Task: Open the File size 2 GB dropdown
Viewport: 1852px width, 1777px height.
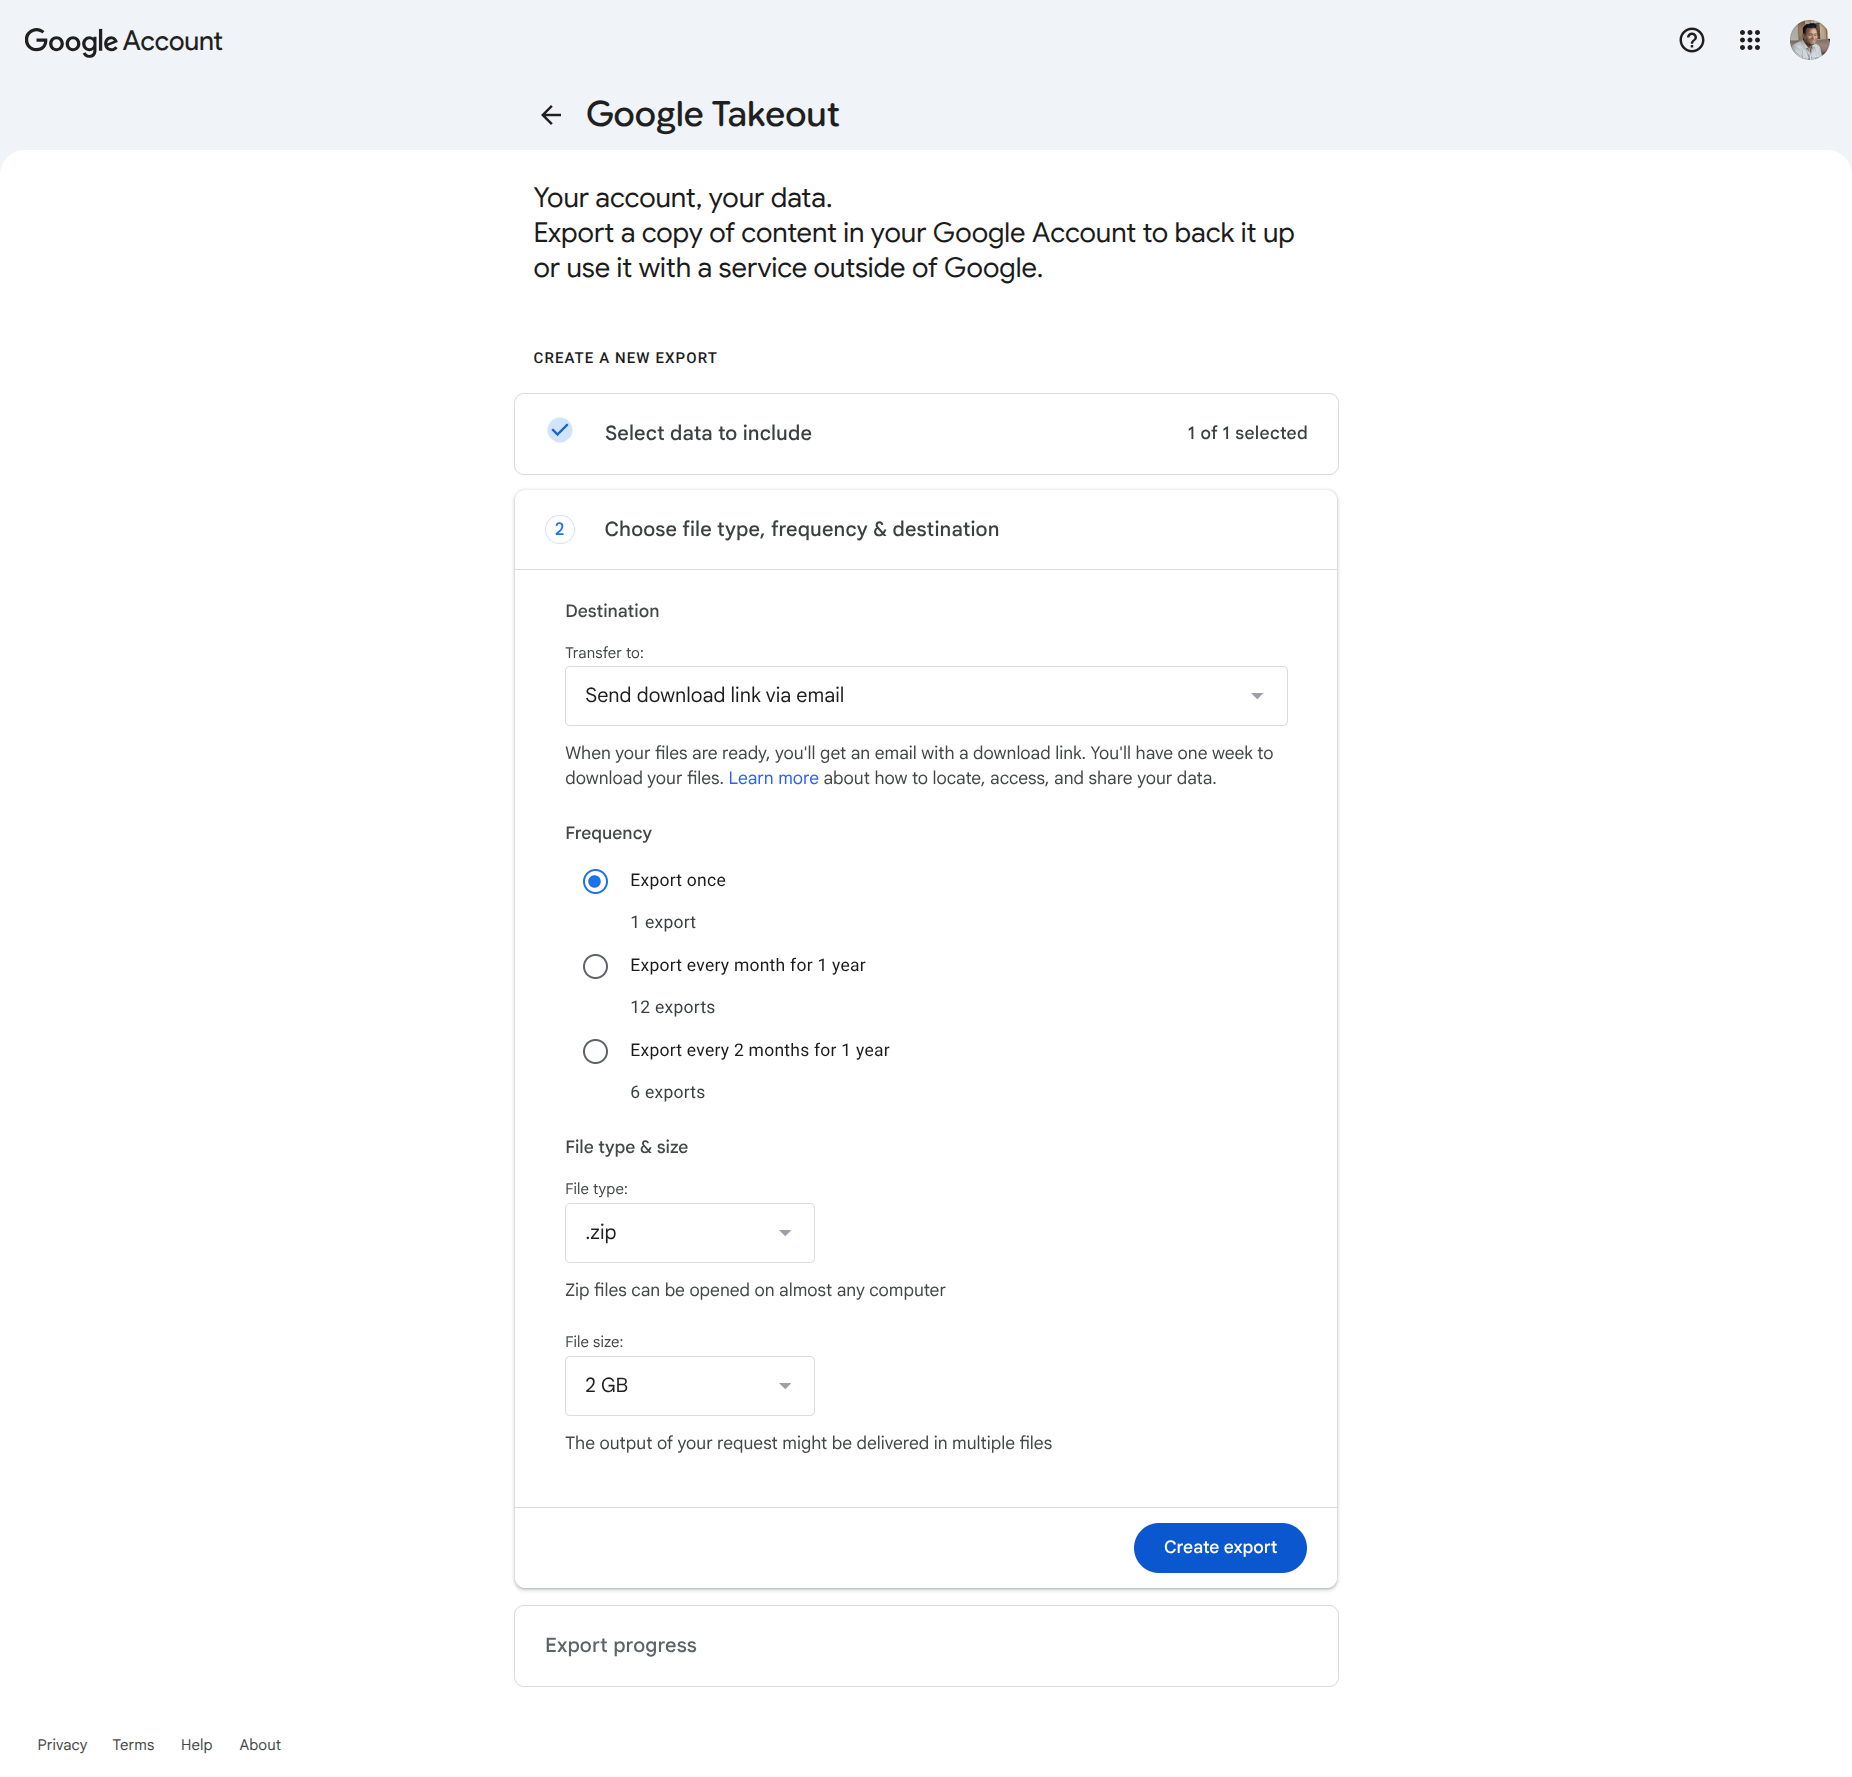Action: [x=690, y=1386]
